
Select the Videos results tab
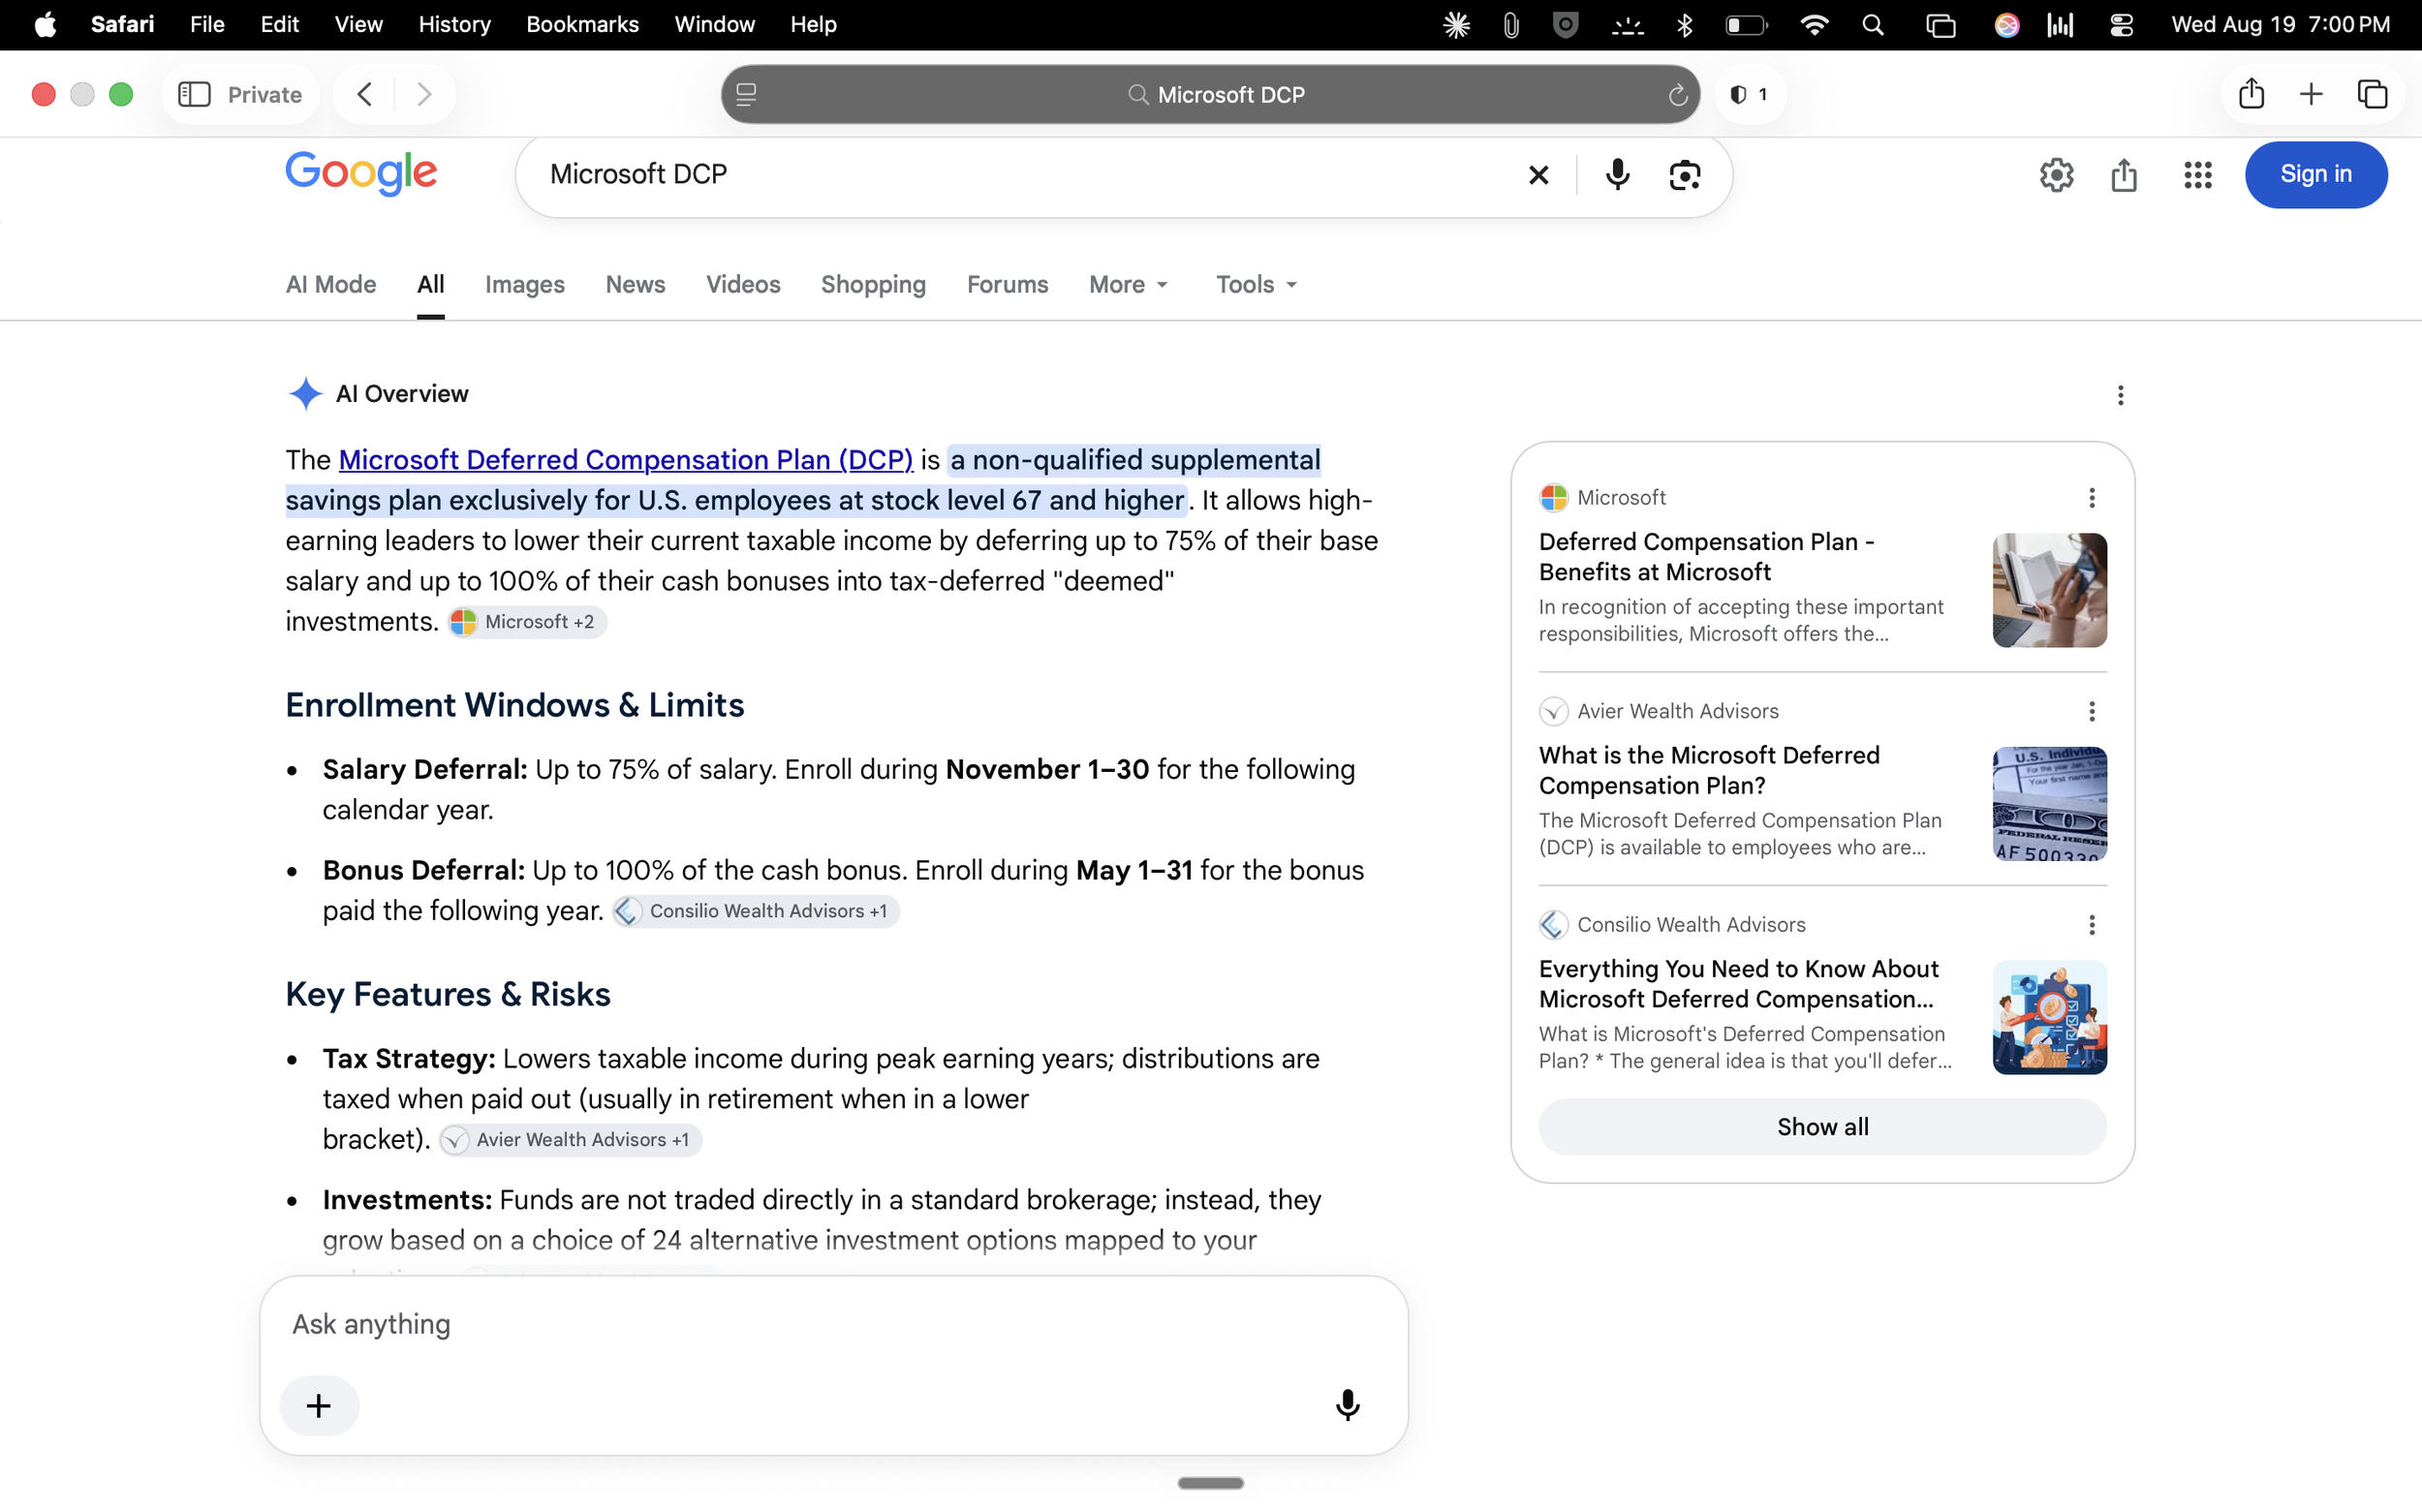[743, 285]
